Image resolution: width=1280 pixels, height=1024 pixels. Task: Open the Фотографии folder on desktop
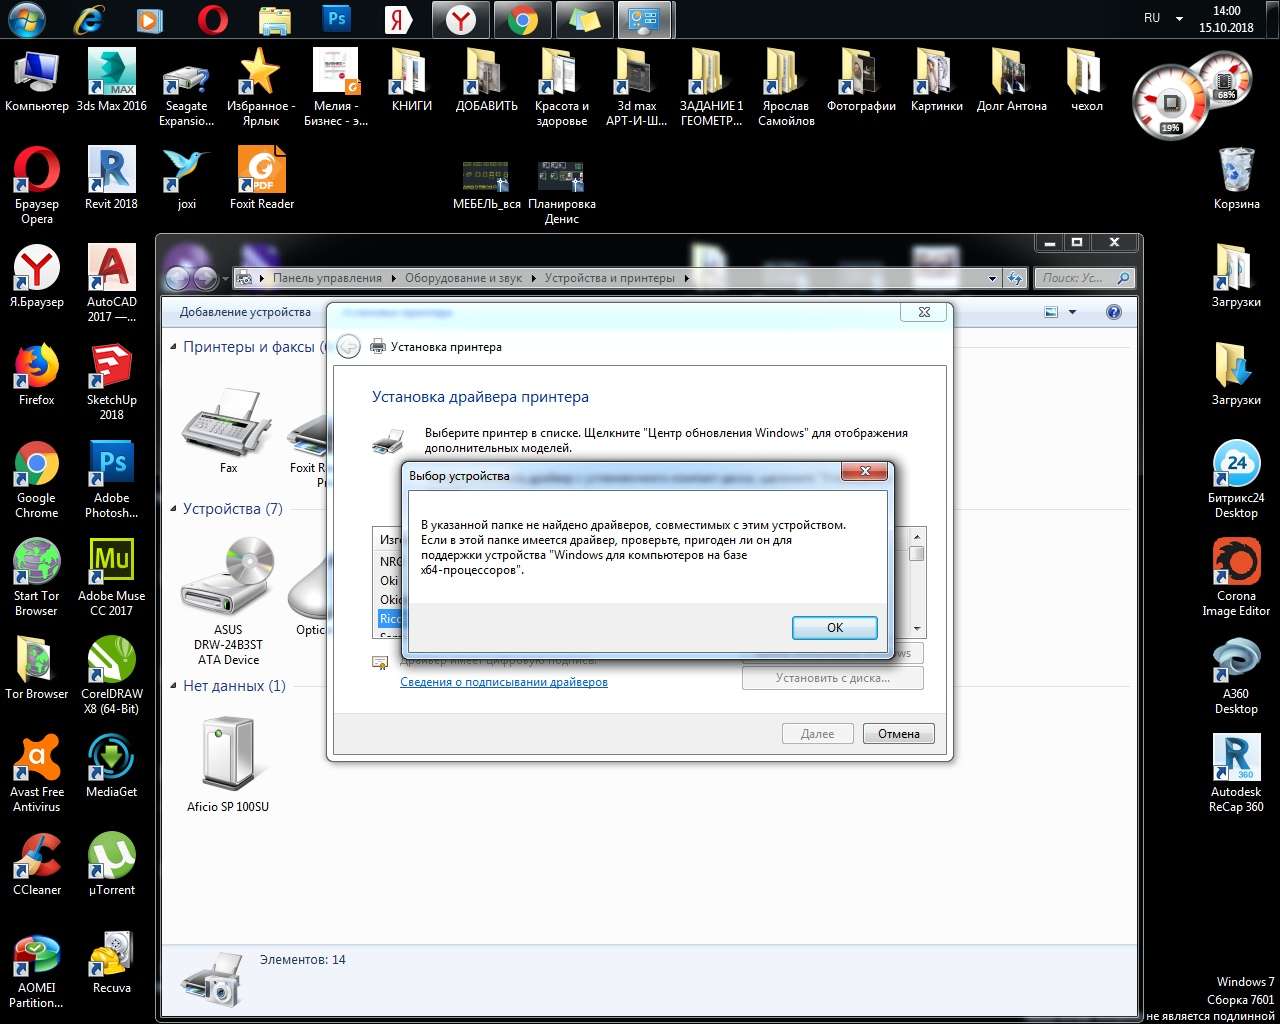point(862,82)
